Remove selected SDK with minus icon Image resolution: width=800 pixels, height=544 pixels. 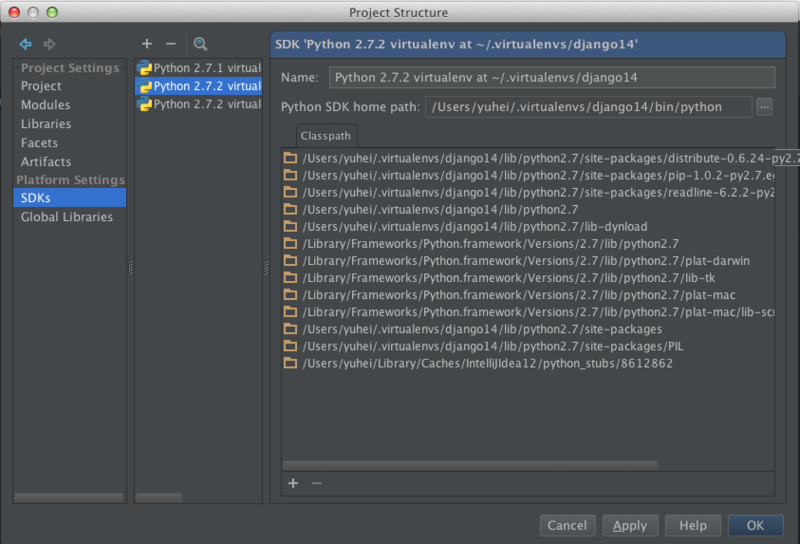[171, 44]
